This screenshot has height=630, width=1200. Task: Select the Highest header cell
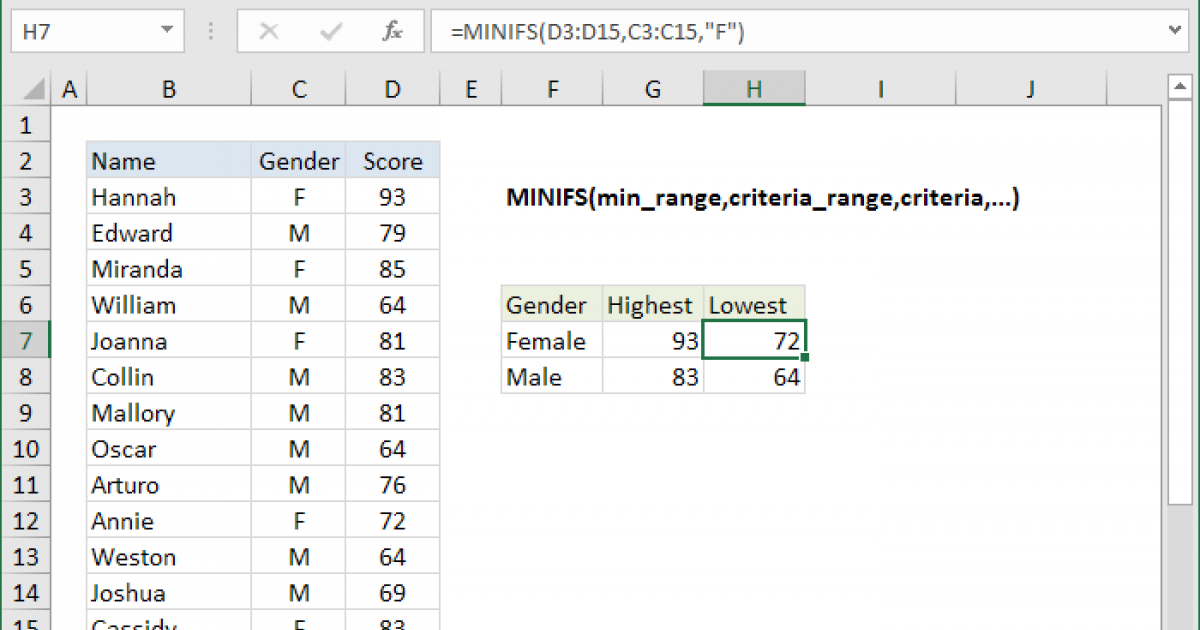652,305
